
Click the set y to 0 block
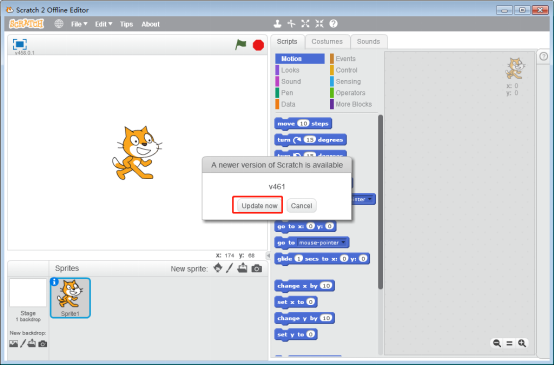[296, 334]
